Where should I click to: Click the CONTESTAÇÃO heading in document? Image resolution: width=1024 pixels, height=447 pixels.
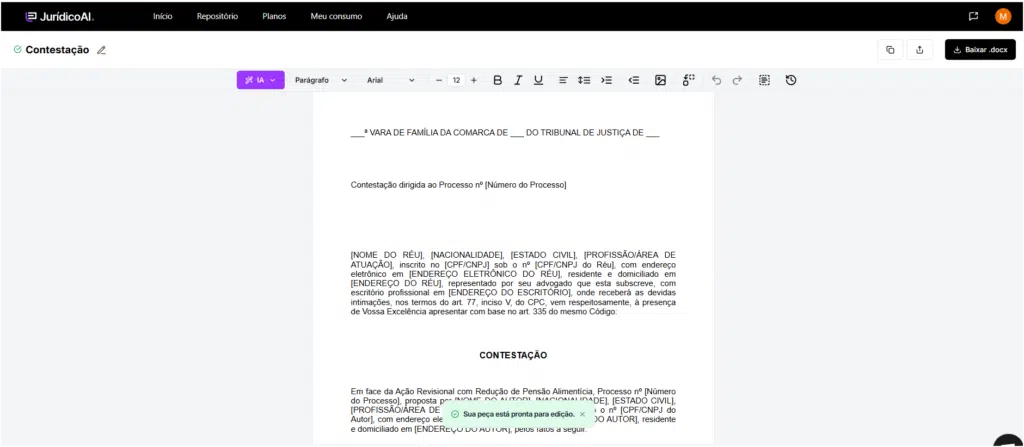[x=513, y=356]
